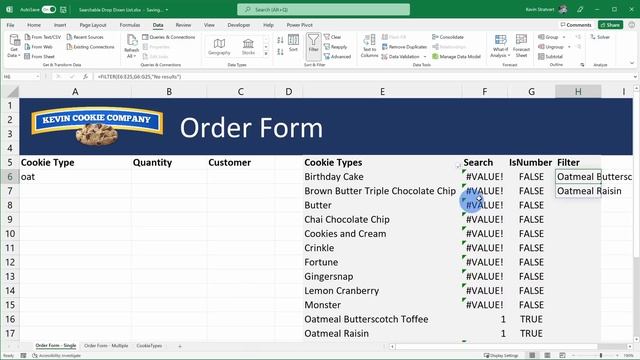Open the CookieTypes sheet tab
The width and height of the screenshot is (640, 360).
(x=149, y=346)
